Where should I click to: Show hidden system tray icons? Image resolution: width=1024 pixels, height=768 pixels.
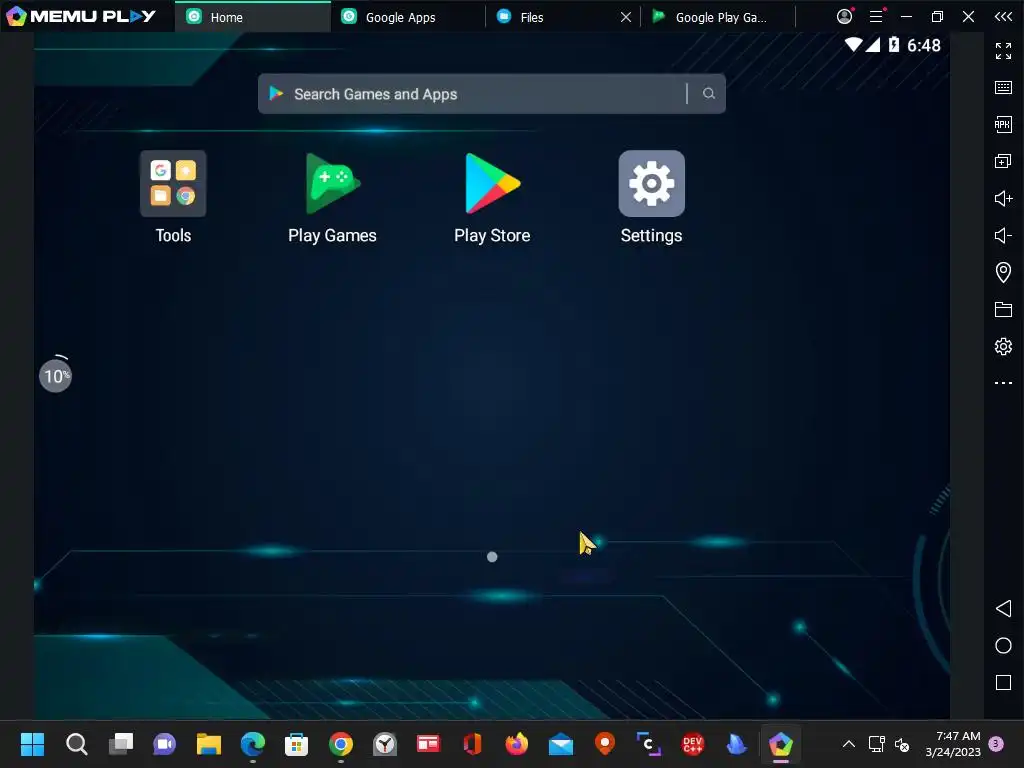pyautogui.click(x=848, y=744)
